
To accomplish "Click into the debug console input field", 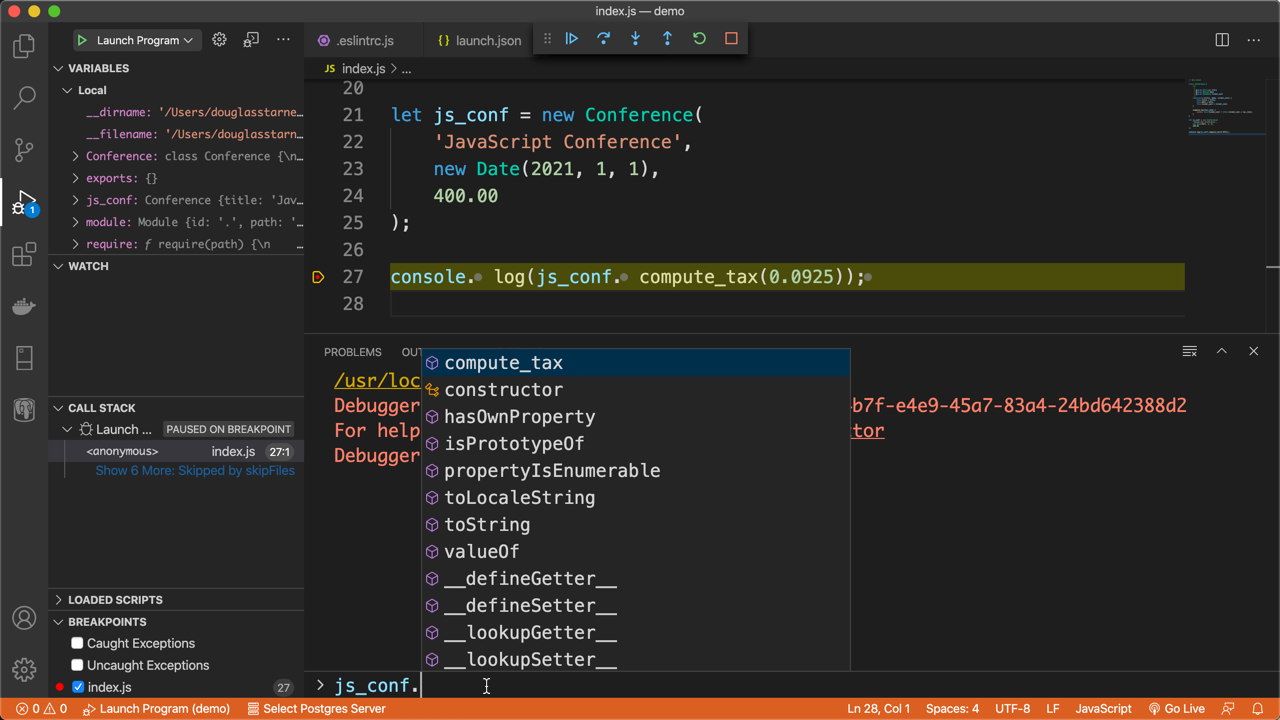I will pyautogui.click(x=800, y=686).
